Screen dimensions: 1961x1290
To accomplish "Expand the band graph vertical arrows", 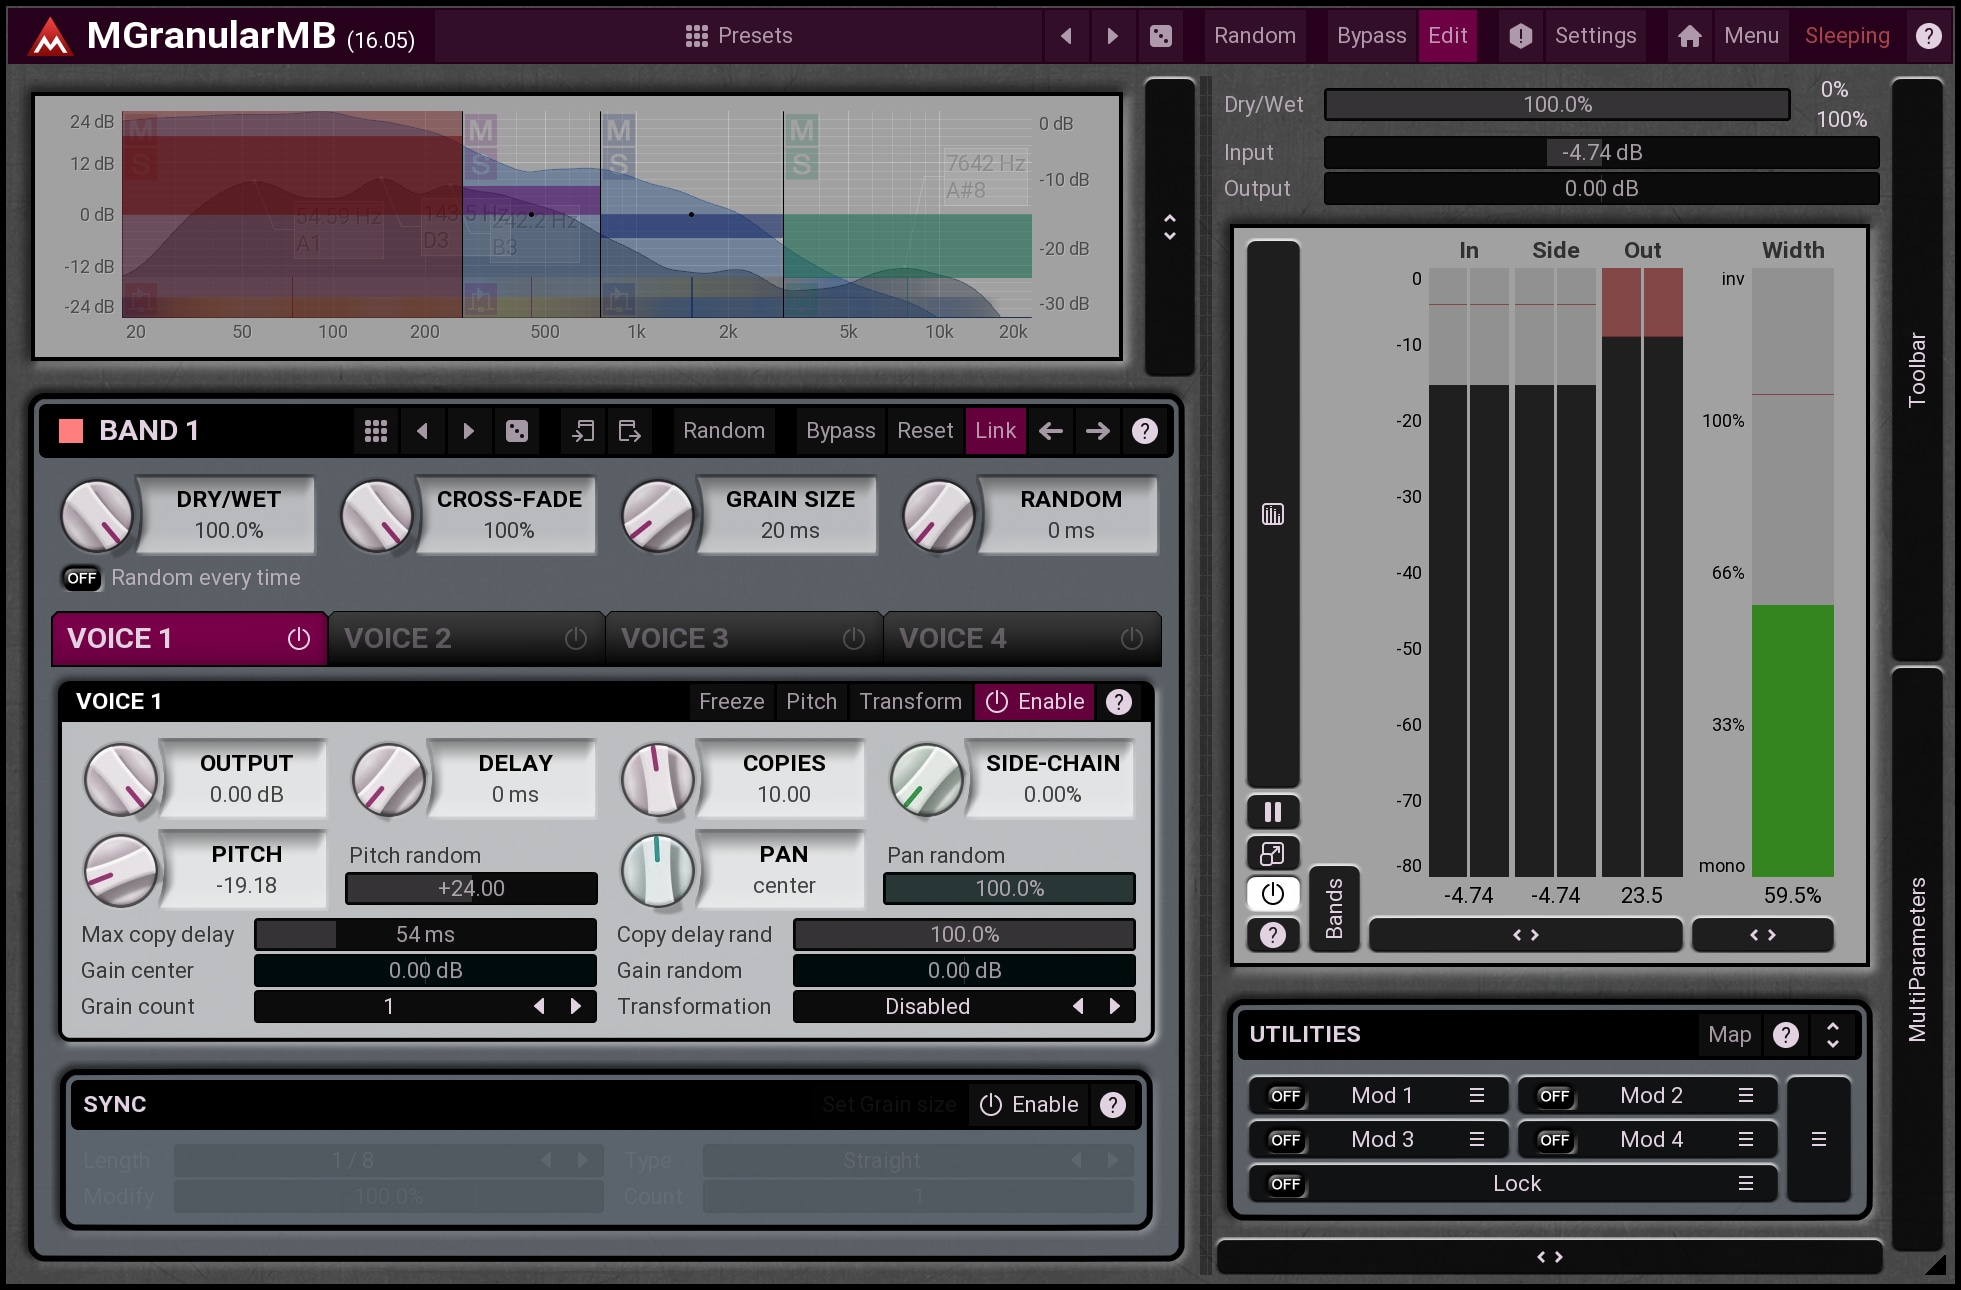I will tap(1169, 227).
